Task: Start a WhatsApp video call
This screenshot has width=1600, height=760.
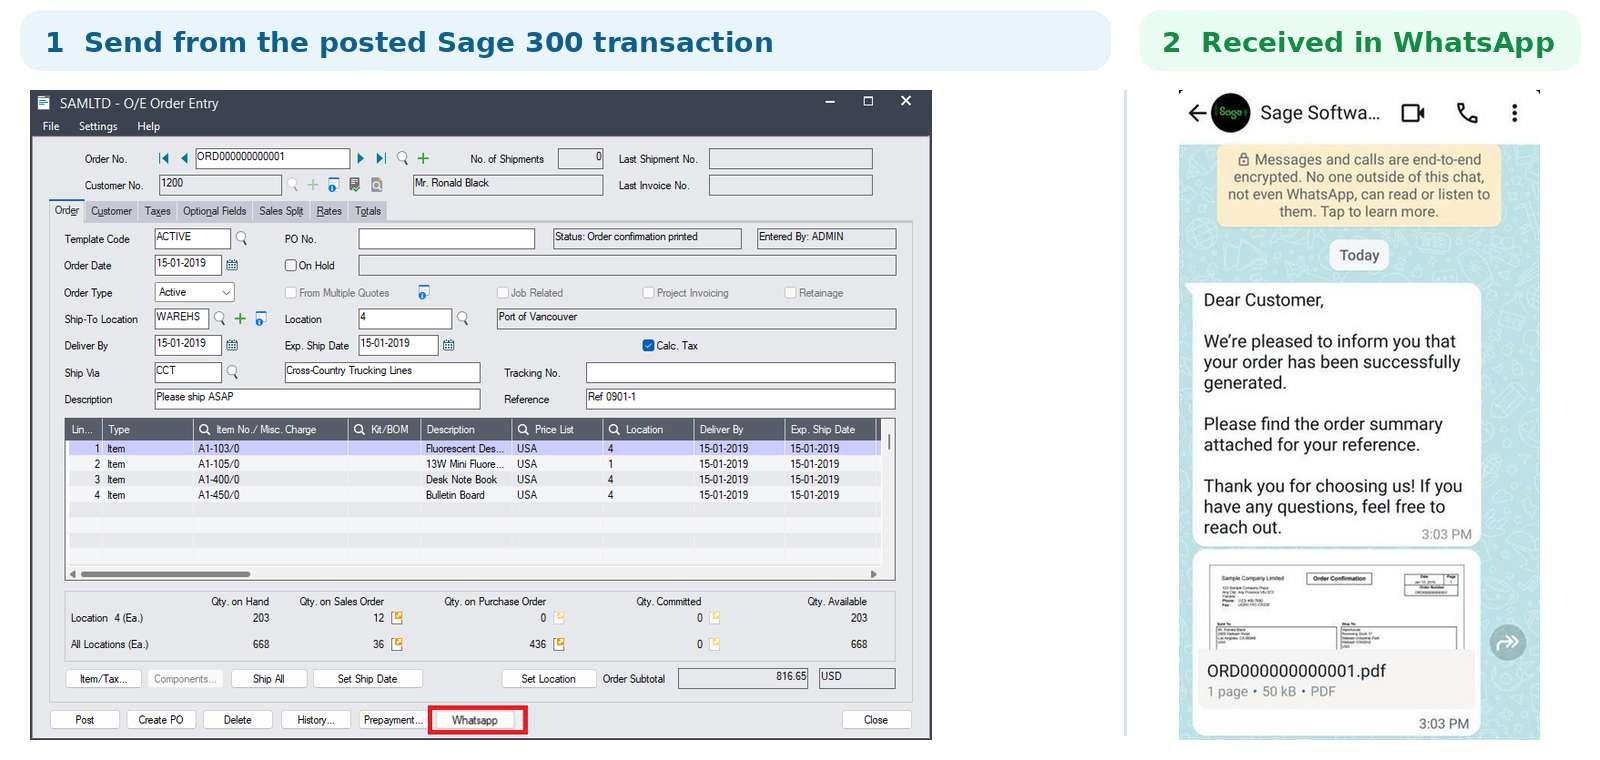Action: point(1412,113)
